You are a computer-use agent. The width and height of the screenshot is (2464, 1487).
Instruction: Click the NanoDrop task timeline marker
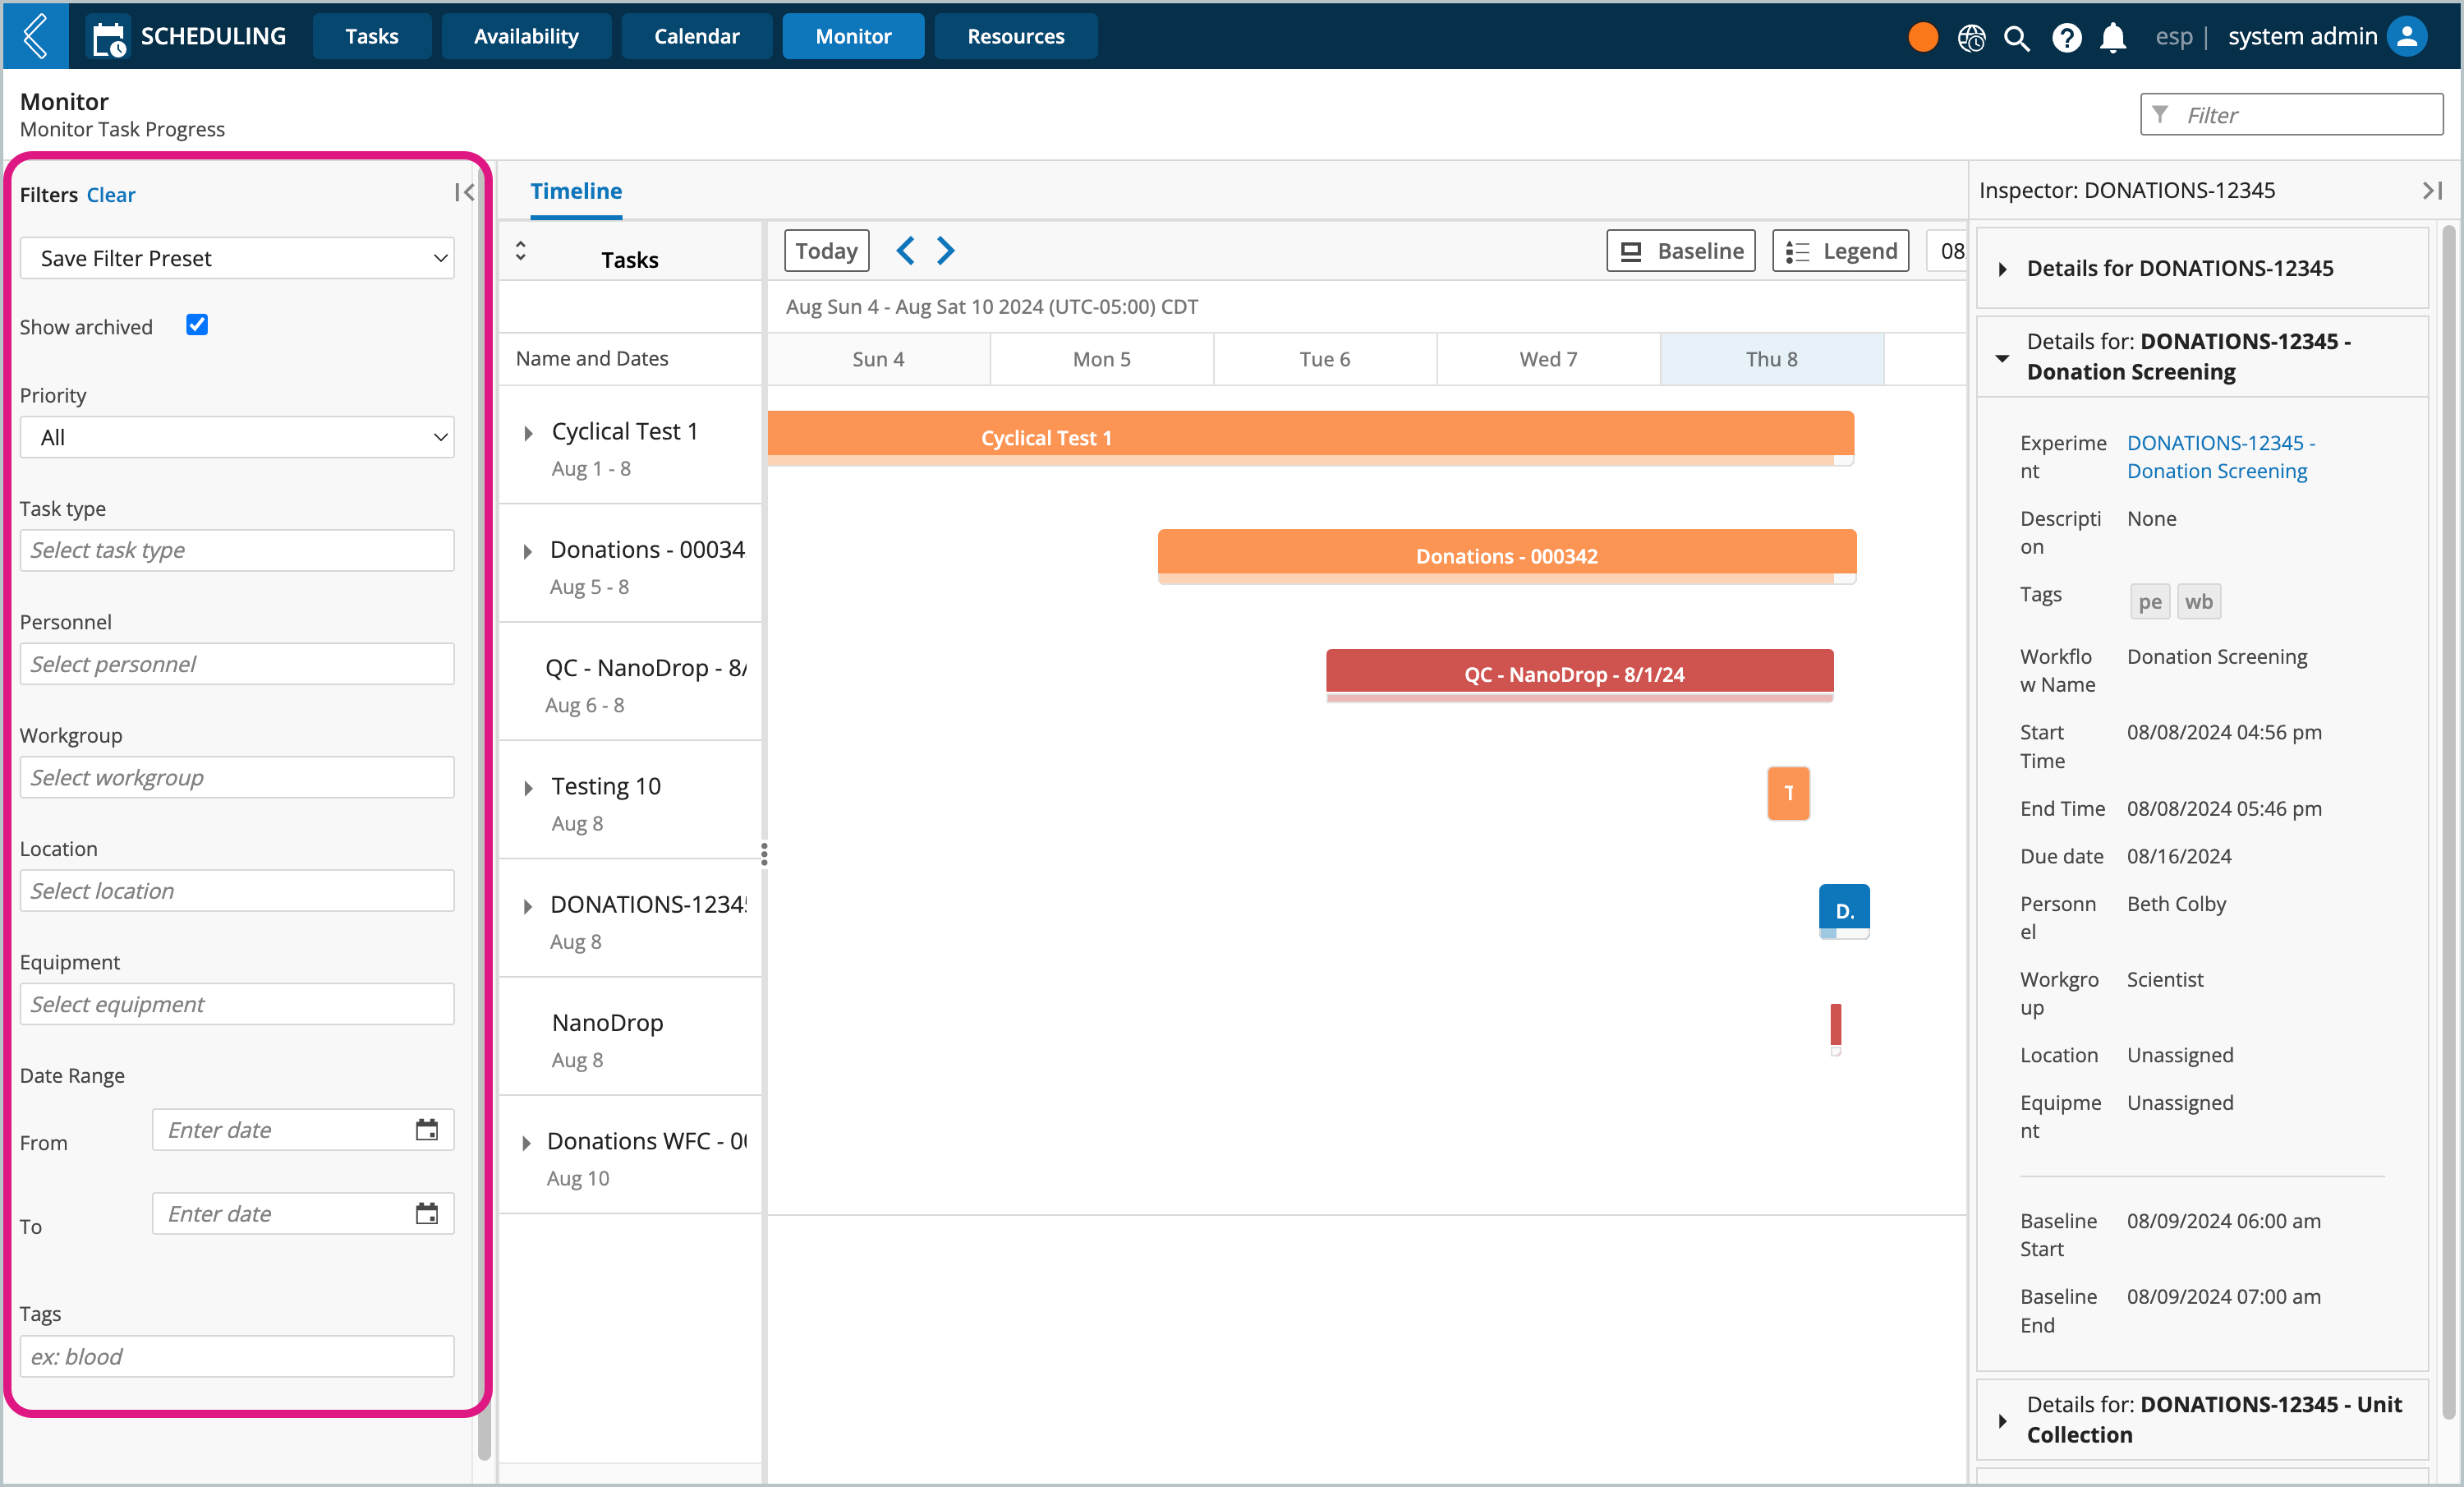[1836, 1024]
